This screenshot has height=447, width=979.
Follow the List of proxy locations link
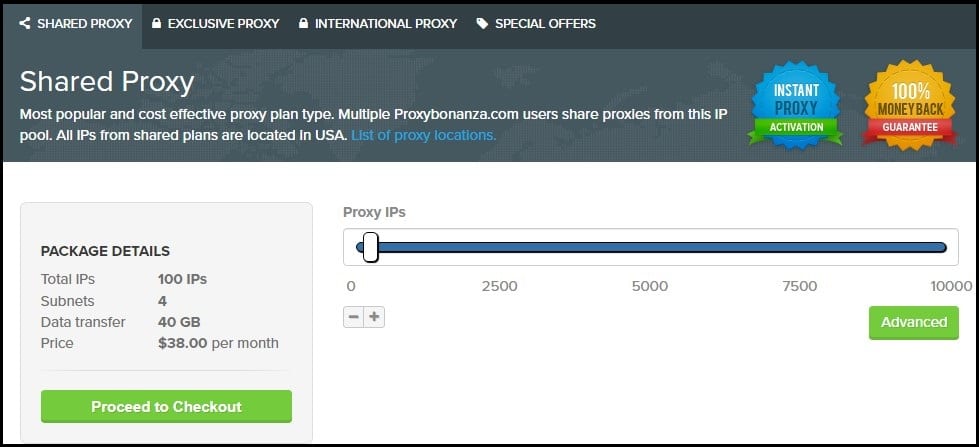423,134
